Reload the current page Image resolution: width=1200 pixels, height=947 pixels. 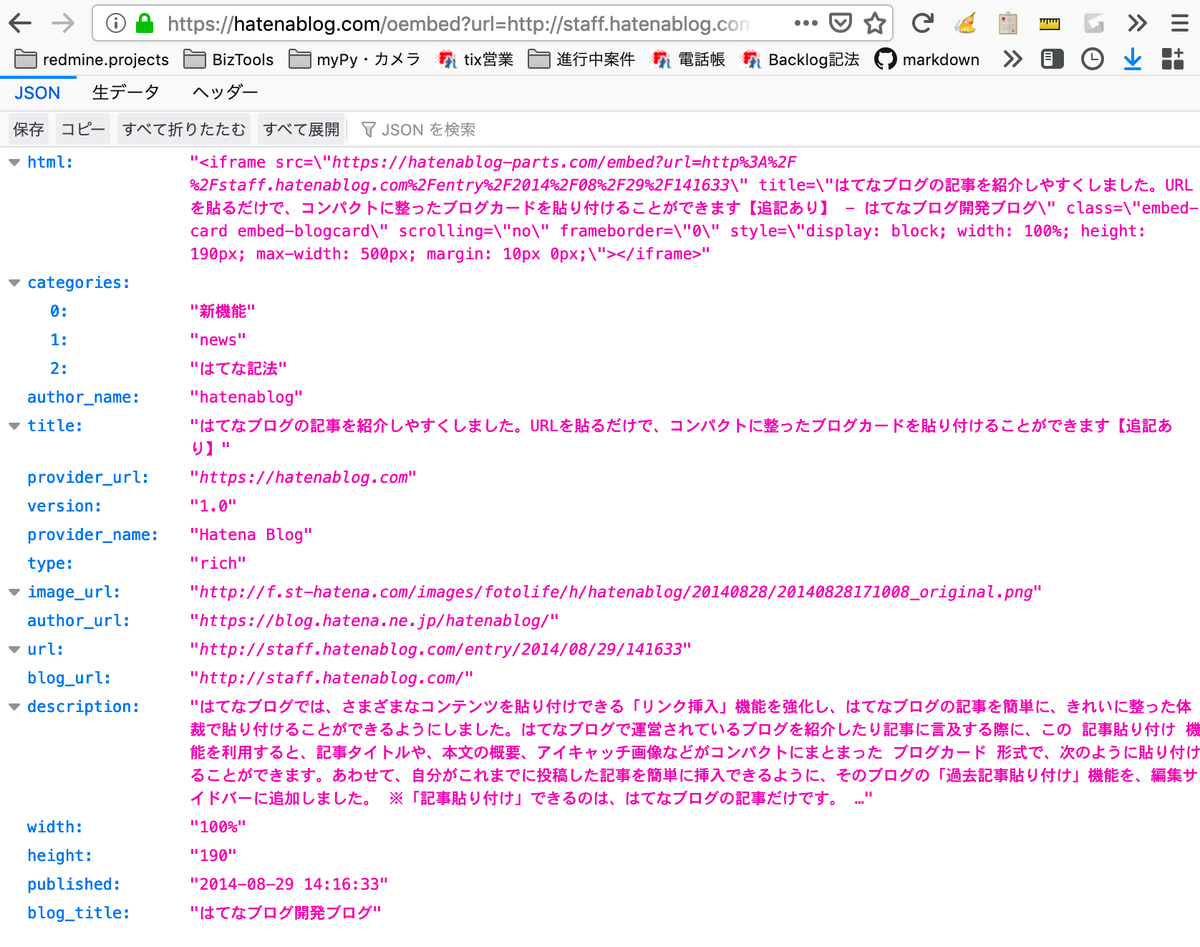pyautogui.click(x=922, y=23)
